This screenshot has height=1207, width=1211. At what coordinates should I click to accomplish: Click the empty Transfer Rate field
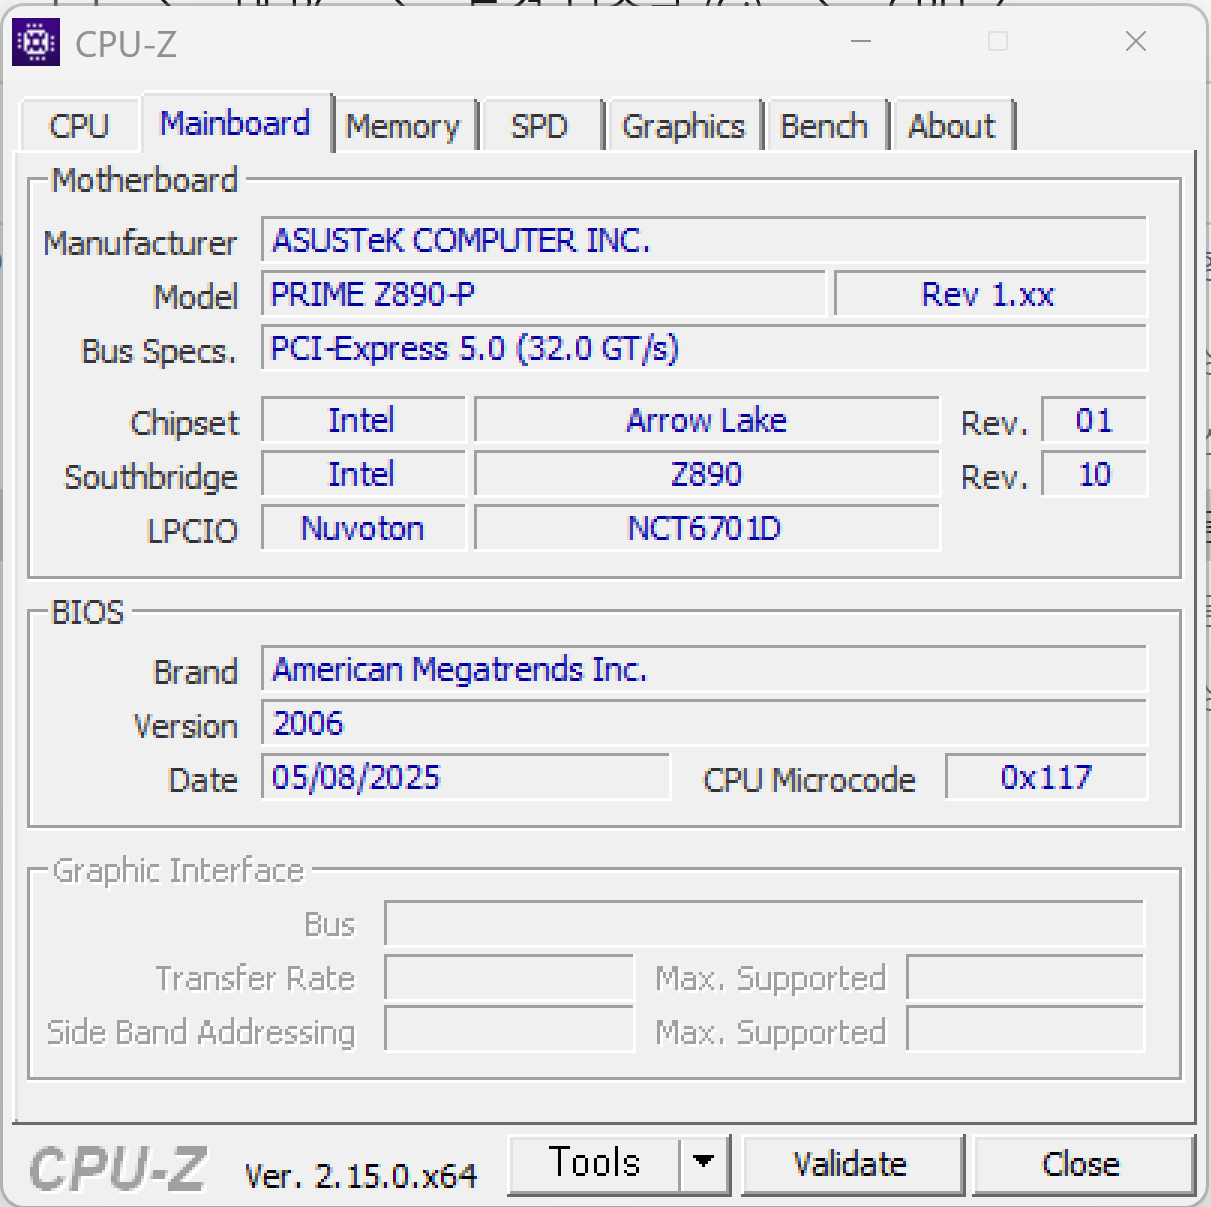509,978
